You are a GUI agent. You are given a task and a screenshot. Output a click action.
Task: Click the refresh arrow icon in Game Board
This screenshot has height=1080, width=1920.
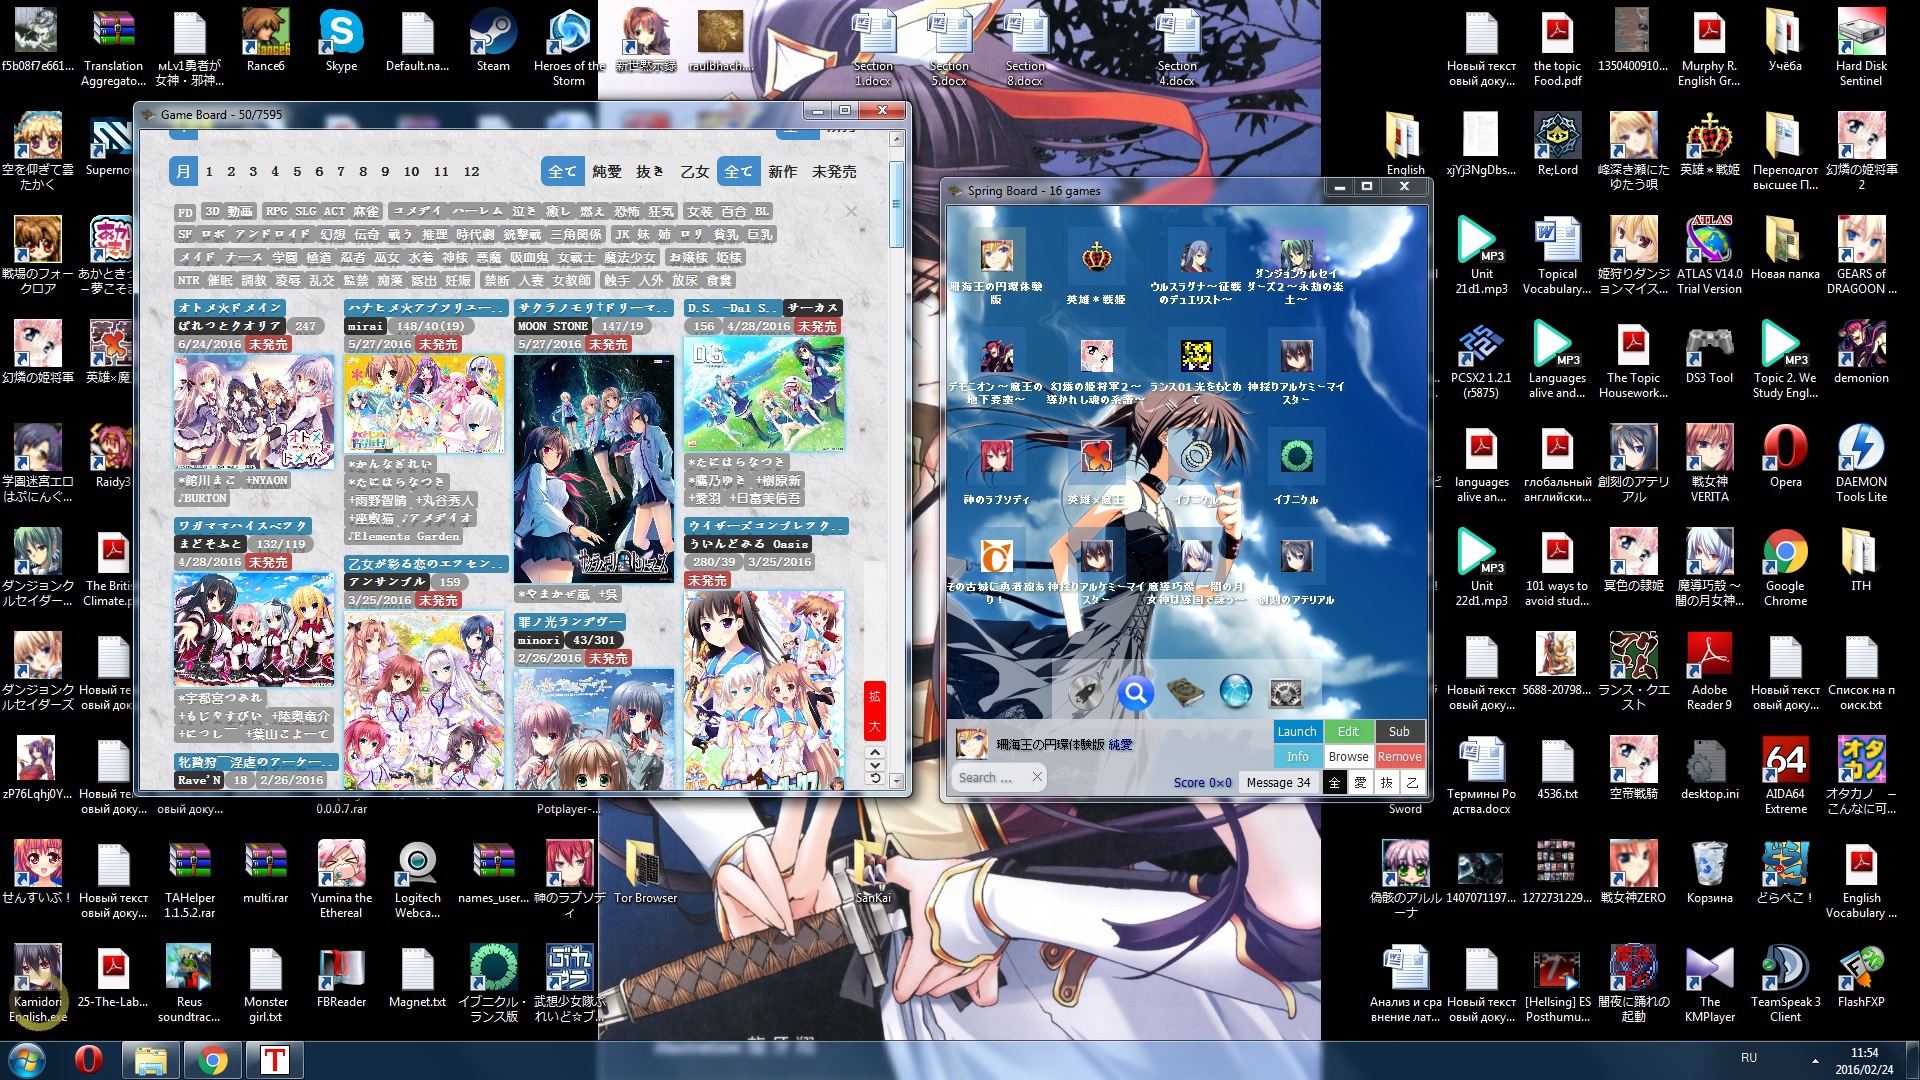point(875,778)
